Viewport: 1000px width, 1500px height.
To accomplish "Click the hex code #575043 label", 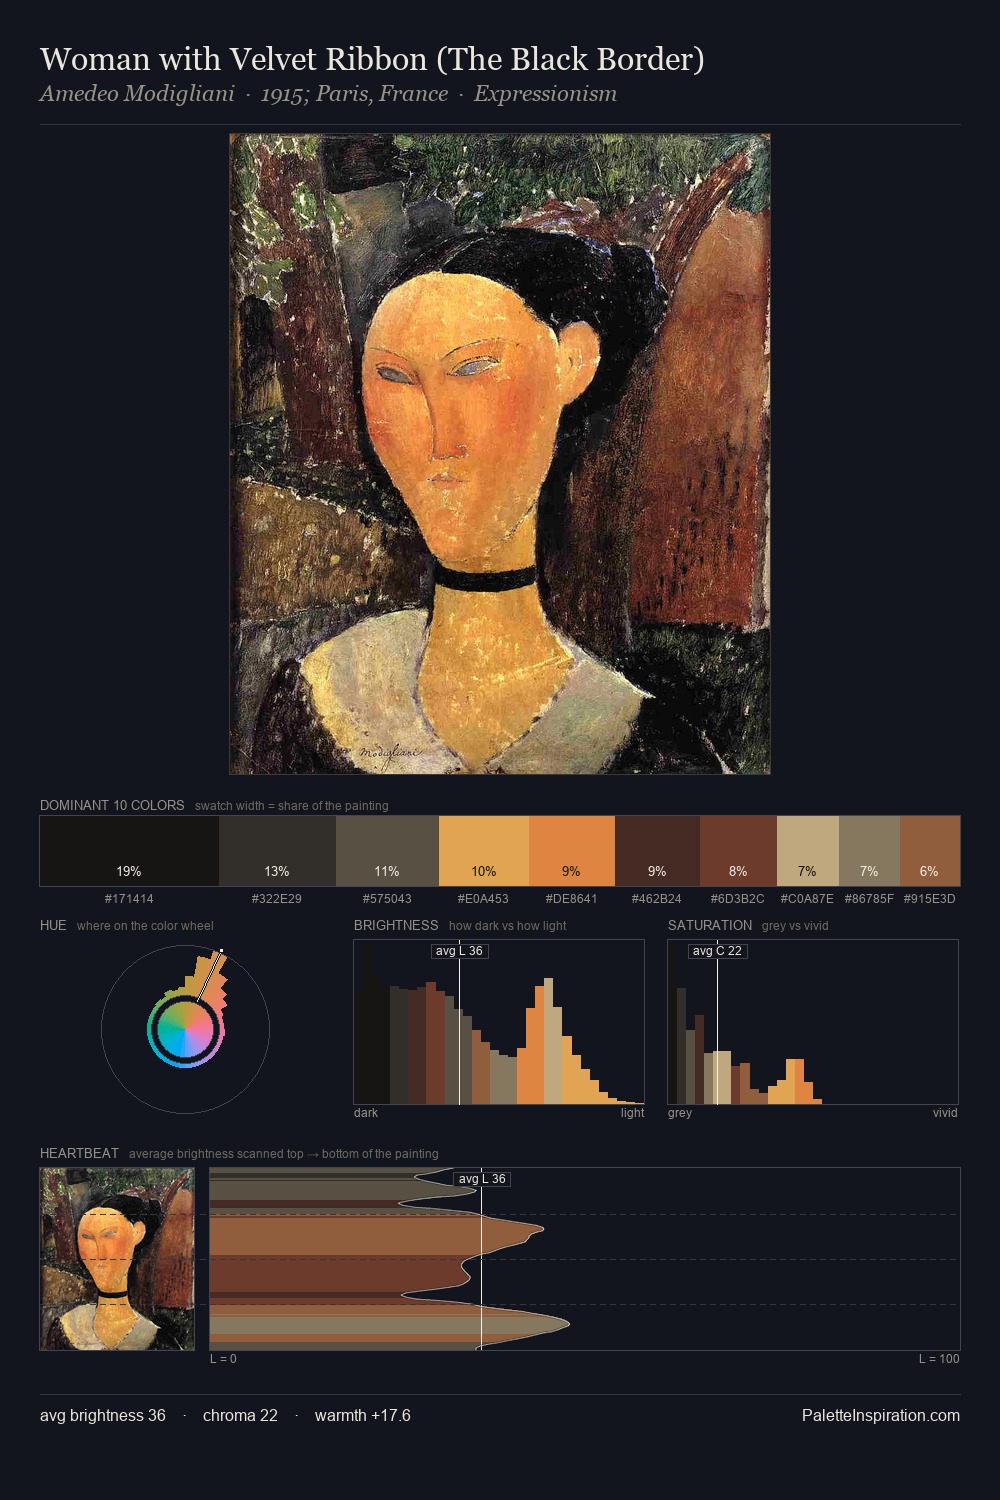I will [x=387, y=899].
